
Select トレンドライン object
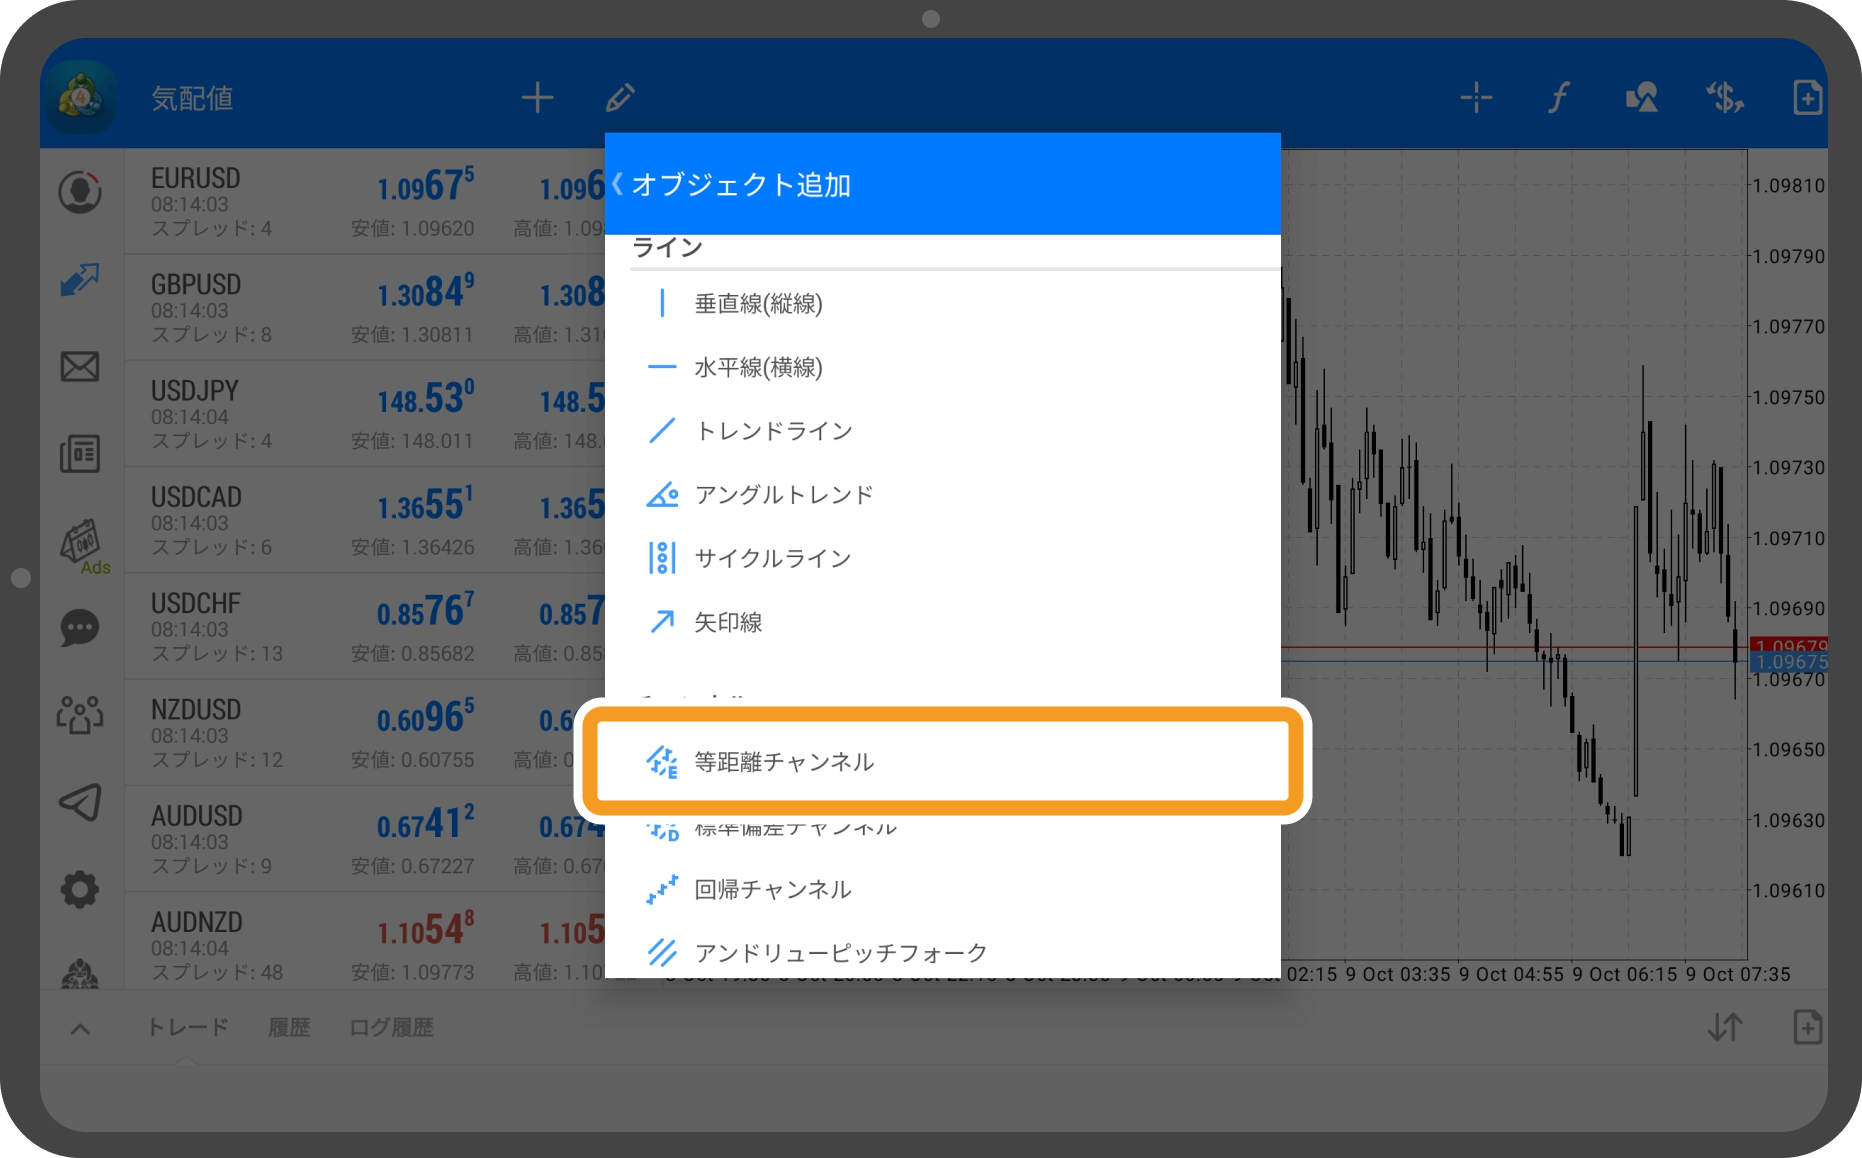[943, 431]
